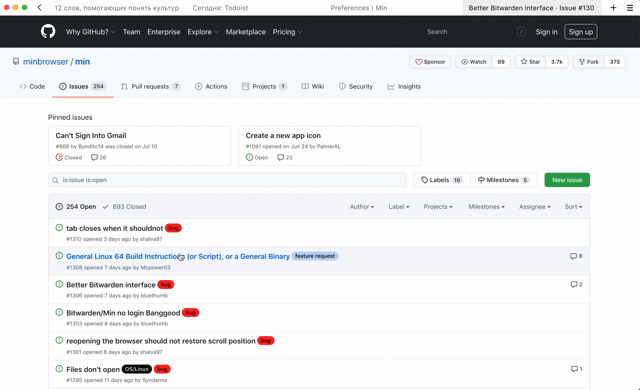Click the repository icon beside minbrowser

[x=16, y=62]
